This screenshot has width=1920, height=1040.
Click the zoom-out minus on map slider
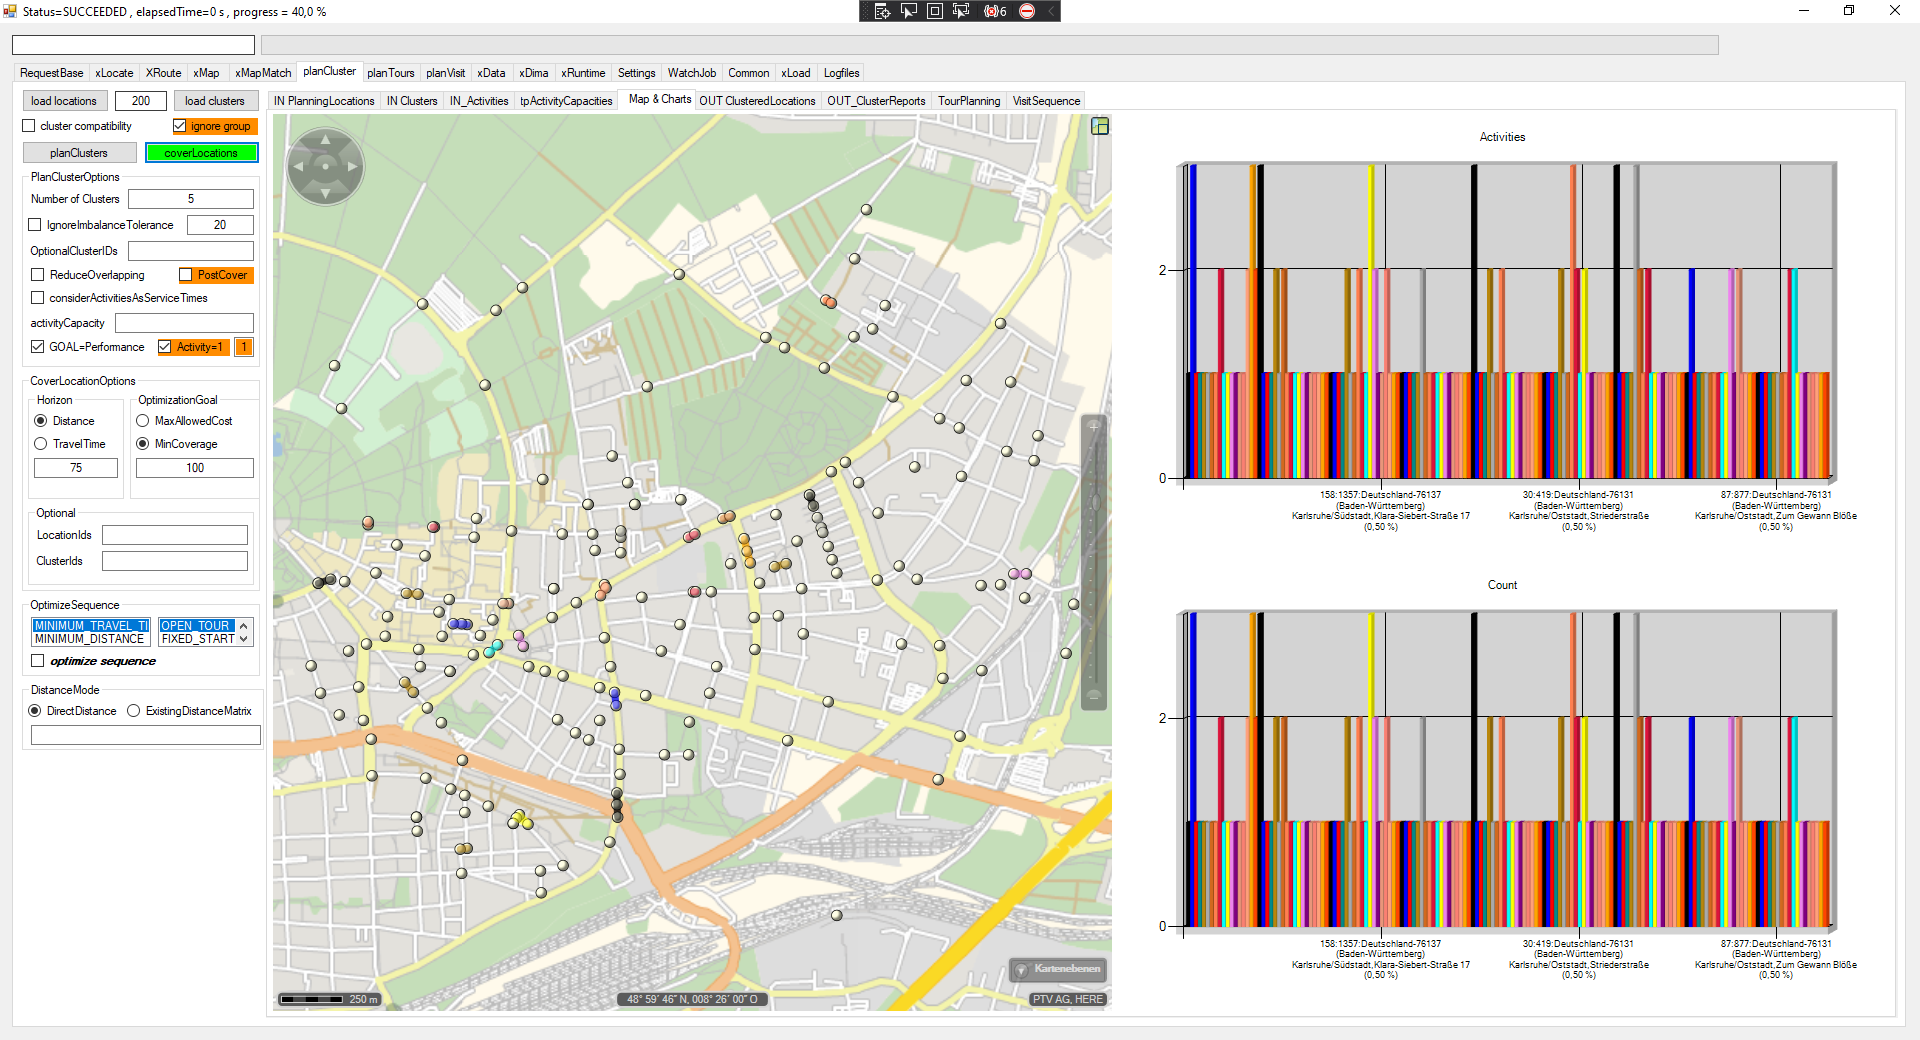click(1094, 694)
